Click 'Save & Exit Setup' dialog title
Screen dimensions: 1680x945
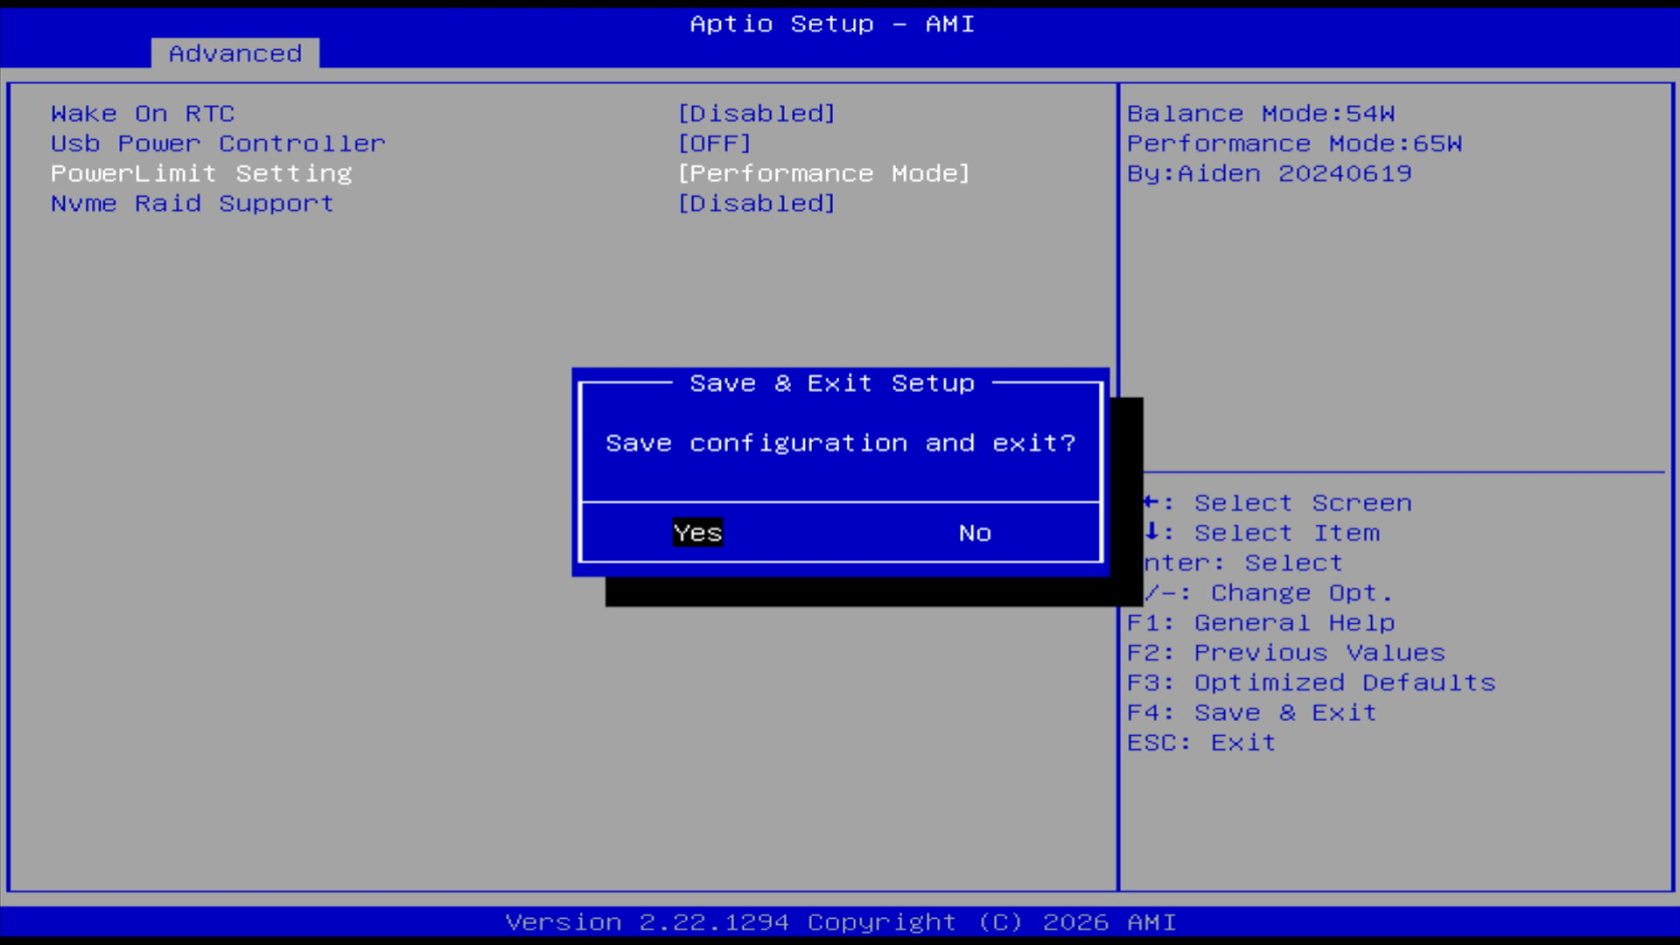coord(832,383)
